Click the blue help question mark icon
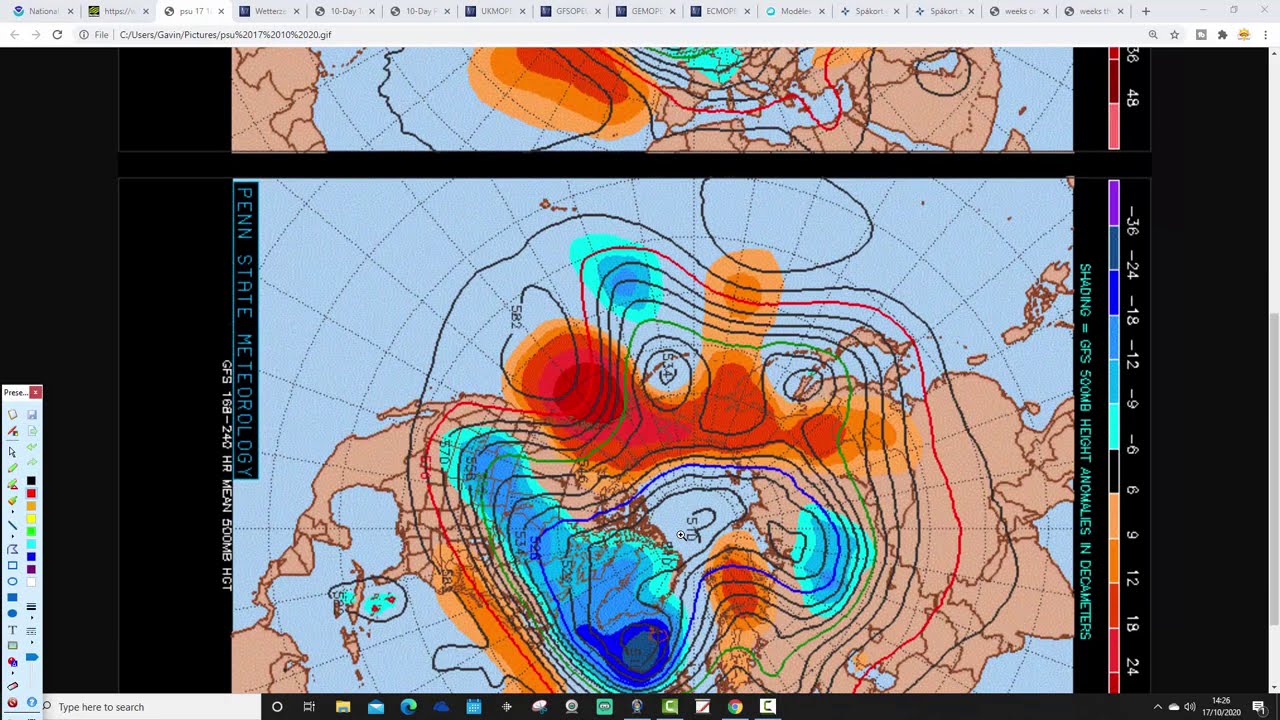 [32, 702]
